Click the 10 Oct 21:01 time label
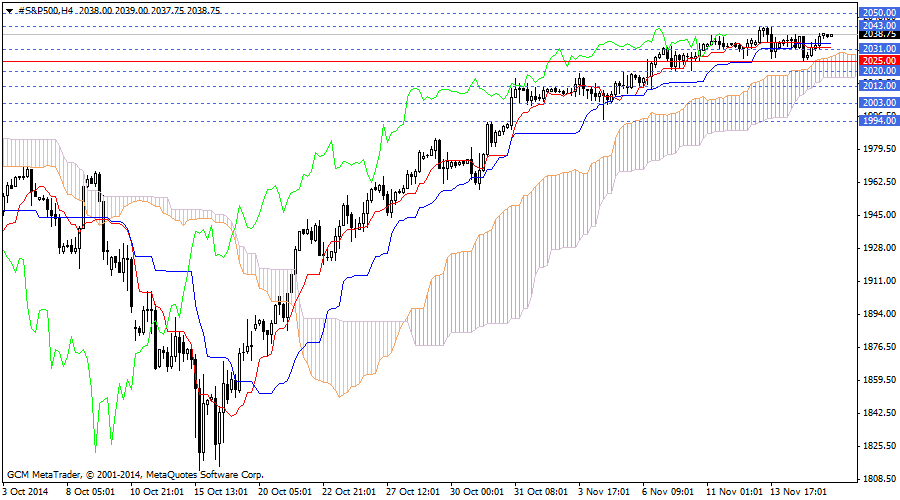900x500 pixels. coord(157,492)
